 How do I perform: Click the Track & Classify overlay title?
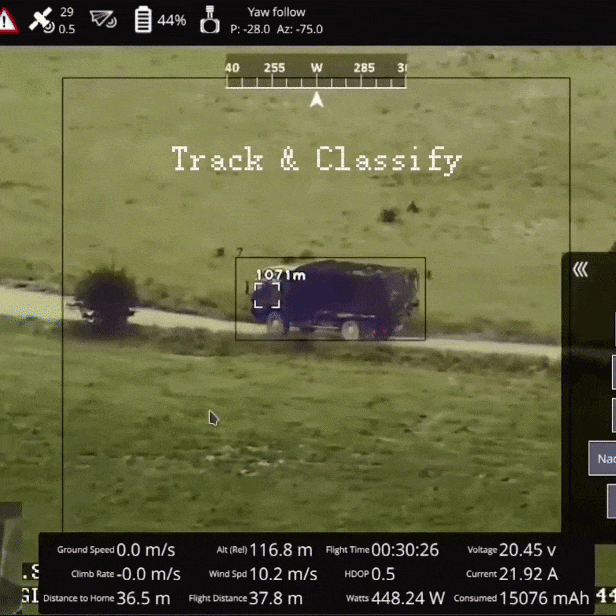point(317,159)
